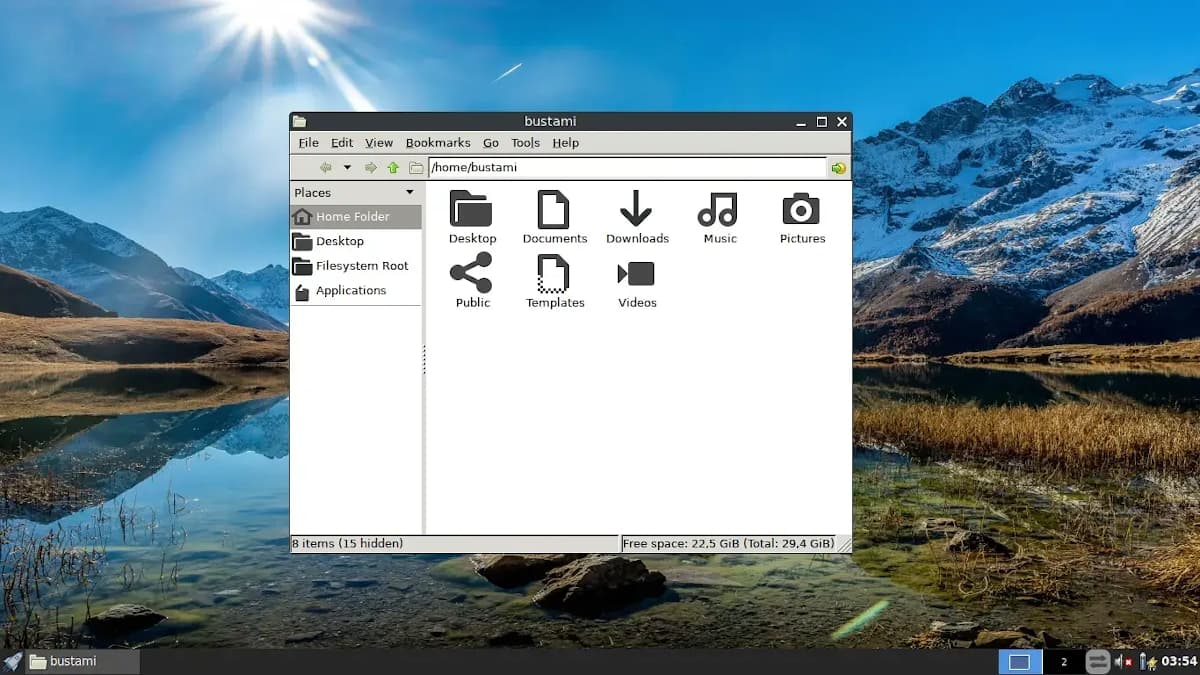Click the Documents folder icon
This screenshot has width=1200, height=675.
coord(553,210)
